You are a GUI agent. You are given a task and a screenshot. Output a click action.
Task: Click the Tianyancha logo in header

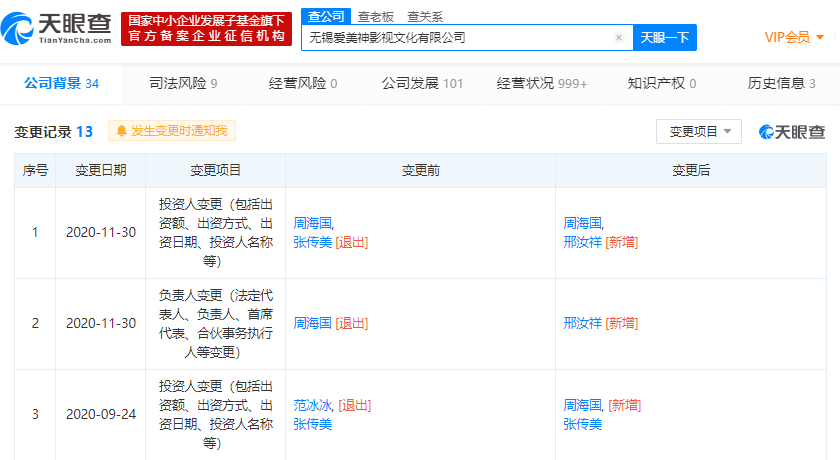62,30
